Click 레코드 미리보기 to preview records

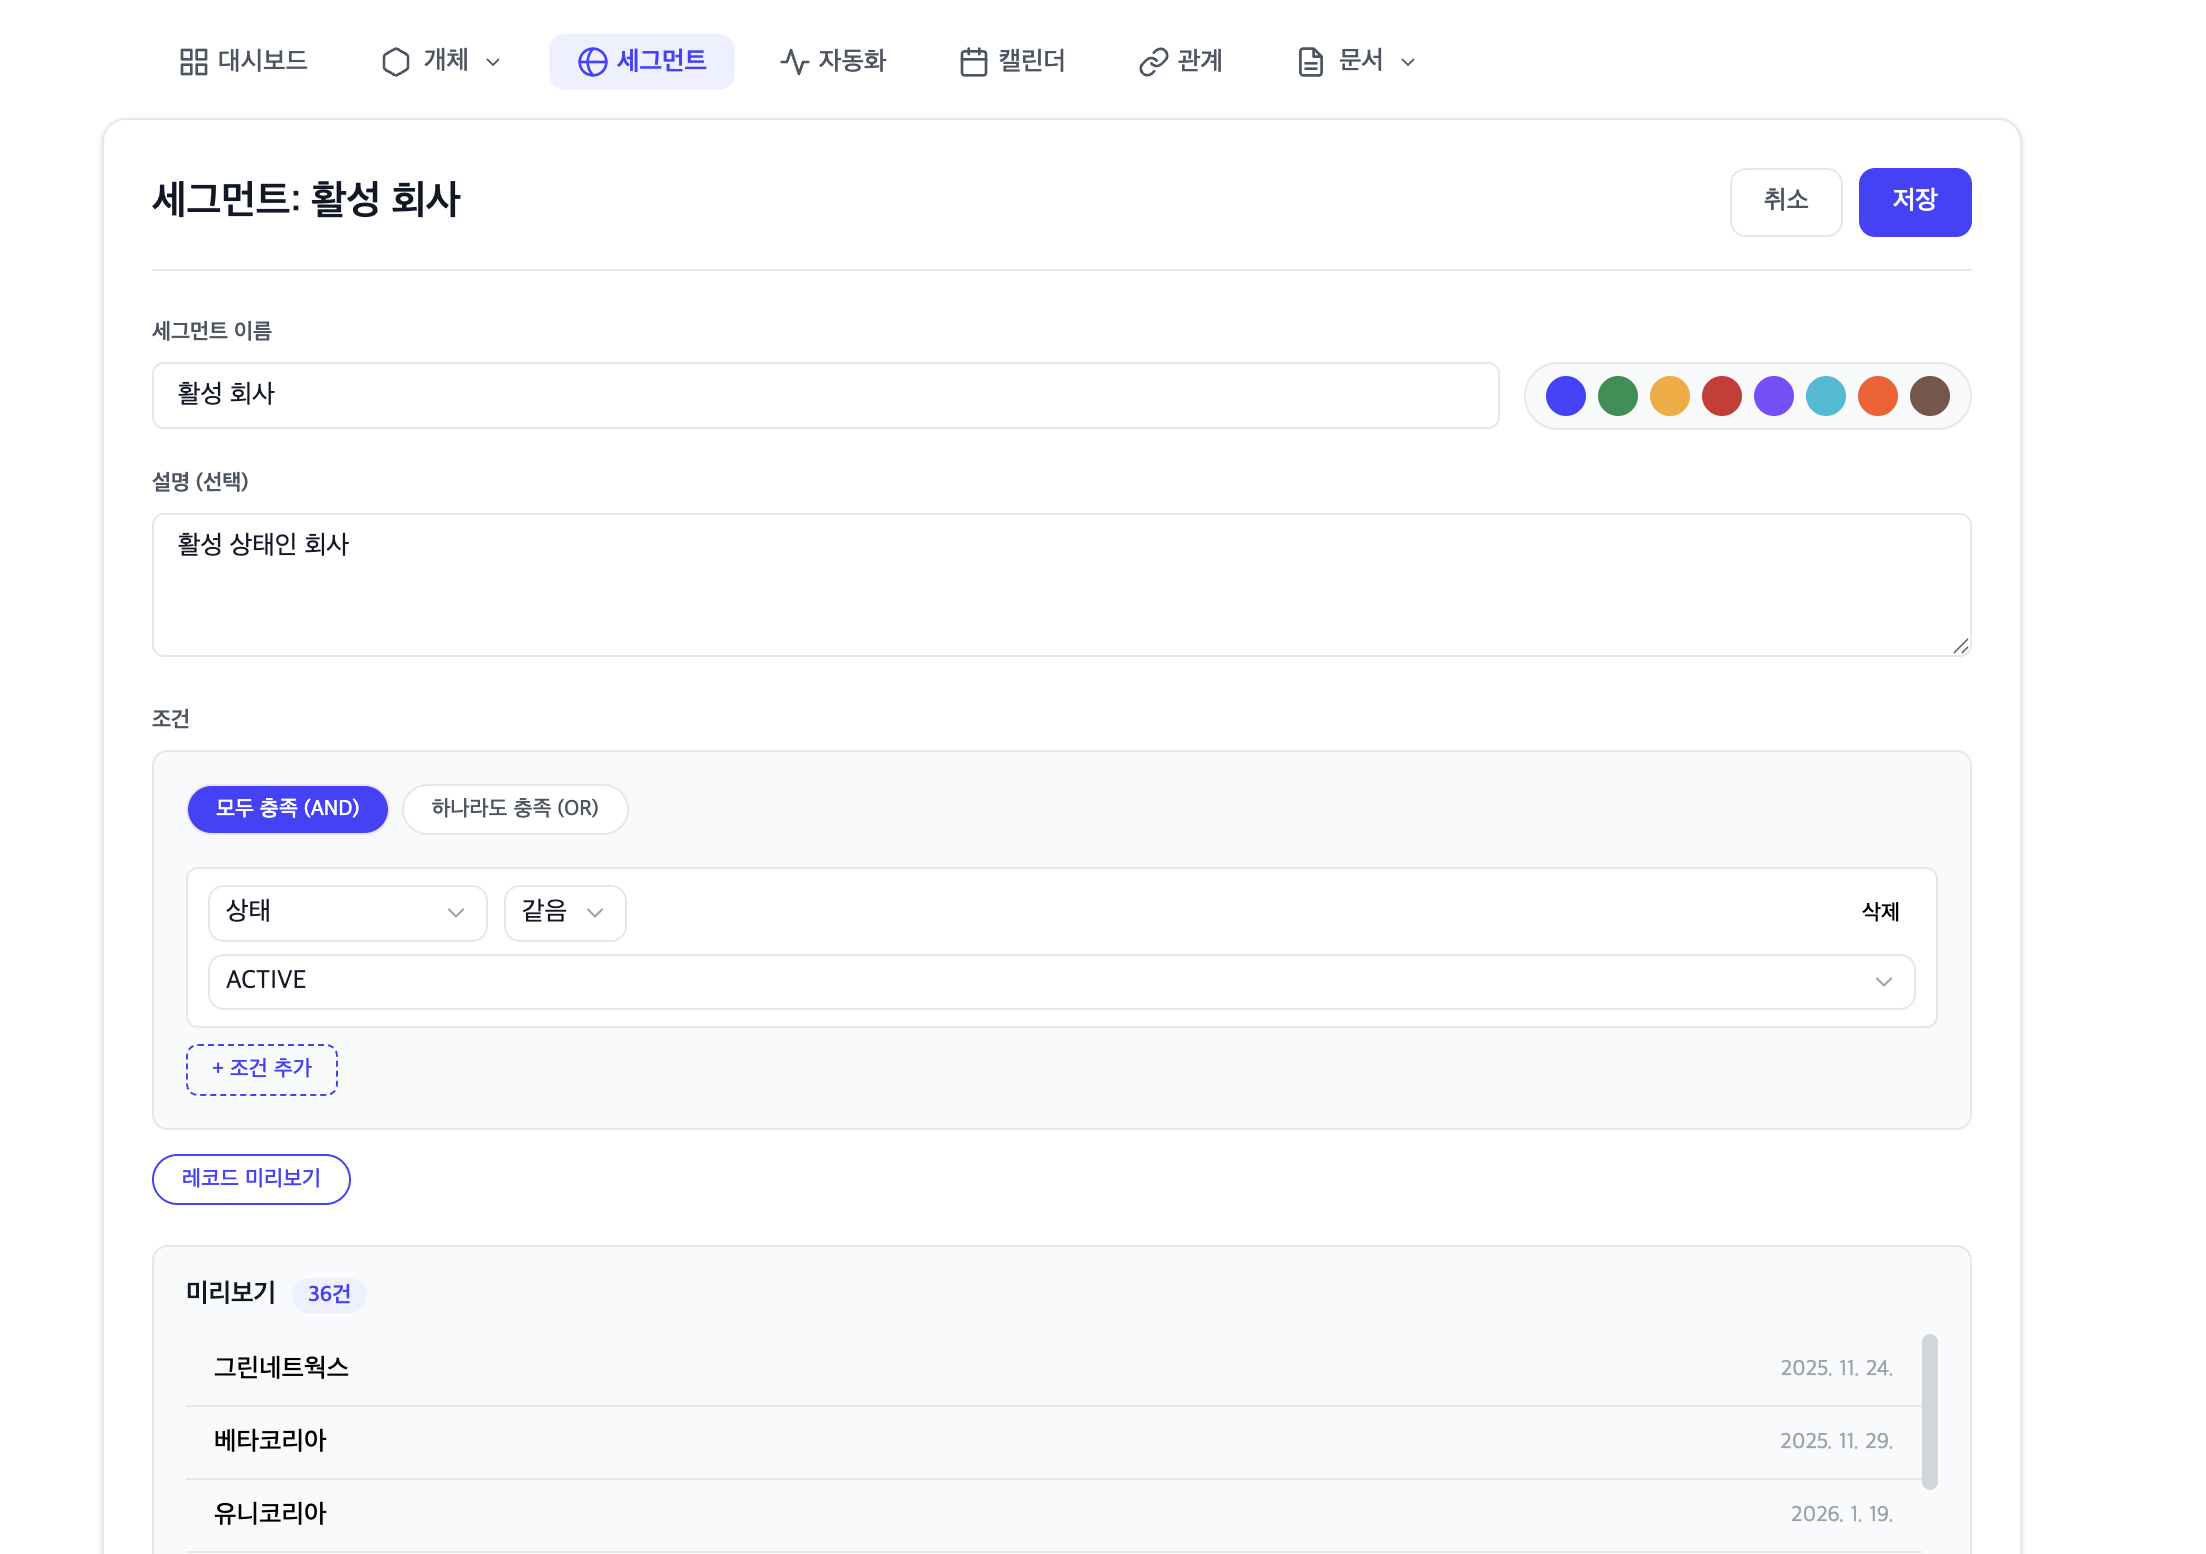251,1179
